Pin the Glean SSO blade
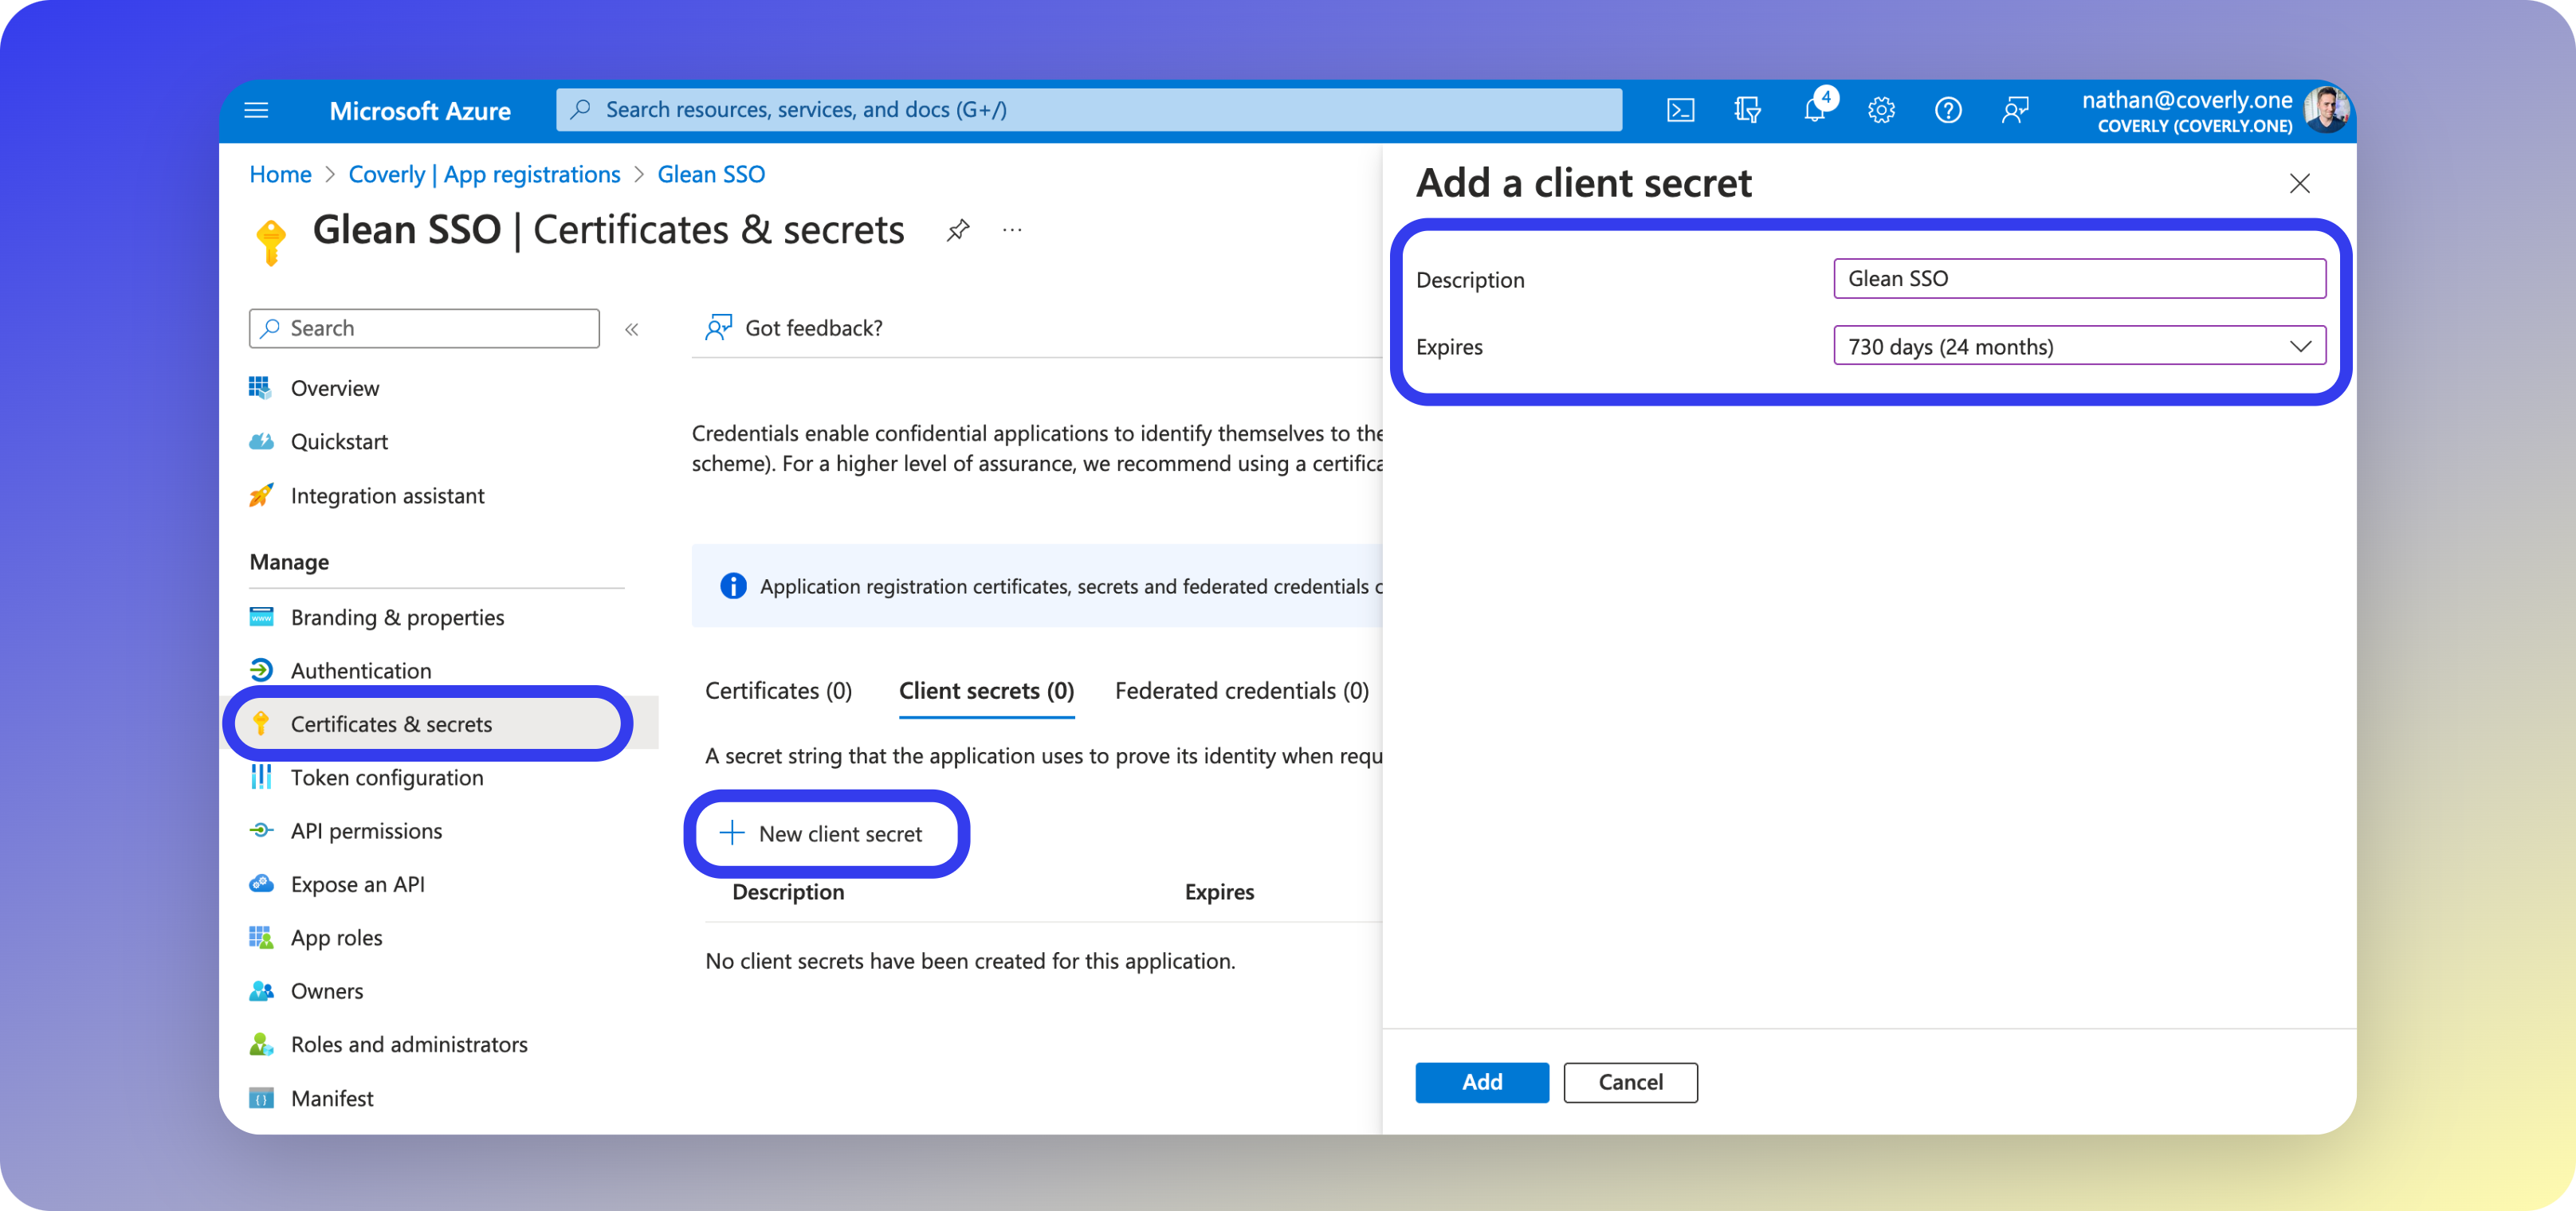The image size is (2576, 1211). (958, 231)
